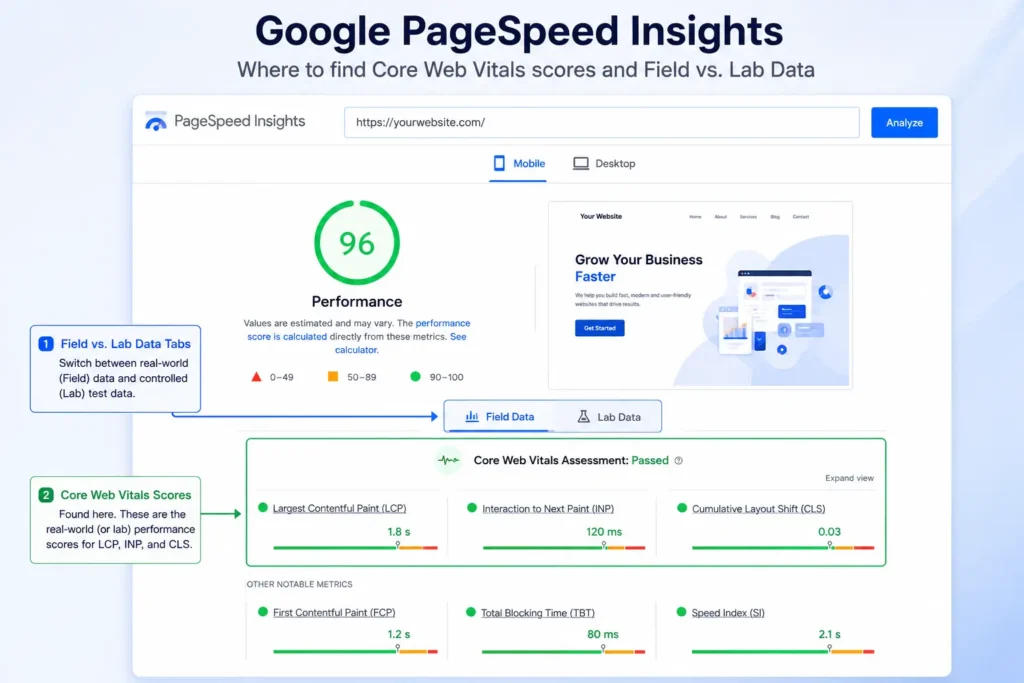
Task: Click the PageSpeed Insights logo icon
Action: [x=156, y=121]
